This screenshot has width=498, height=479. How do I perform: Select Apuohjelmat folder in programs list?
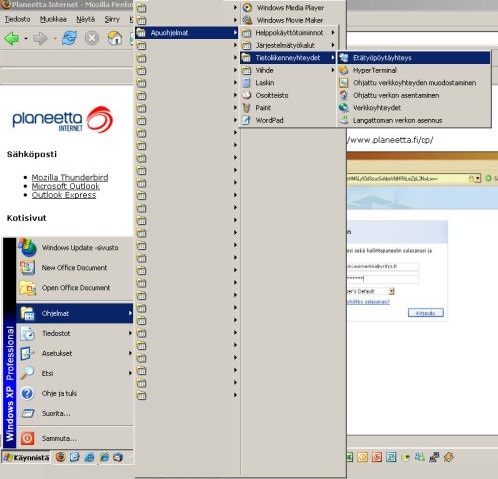point(186,33)
